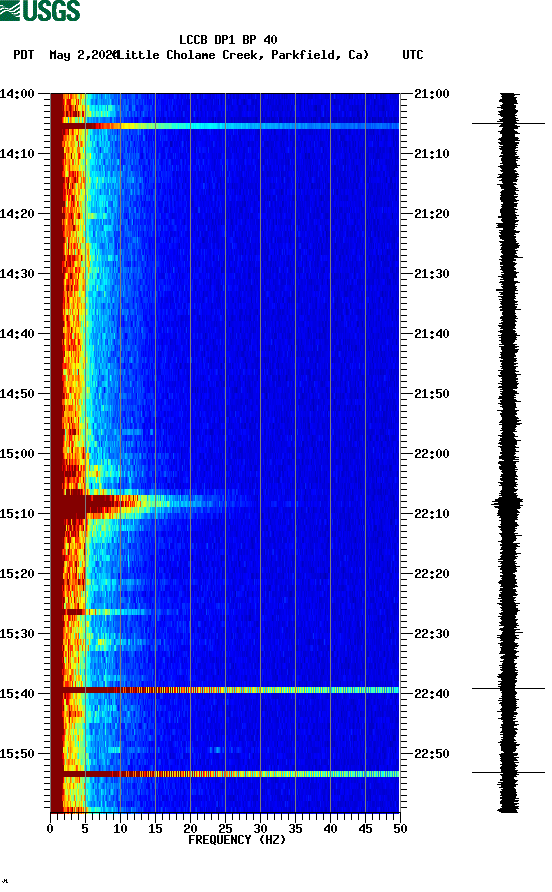Click the '25' frequency axis label
The image size is (552, 892).
(225, 829)
